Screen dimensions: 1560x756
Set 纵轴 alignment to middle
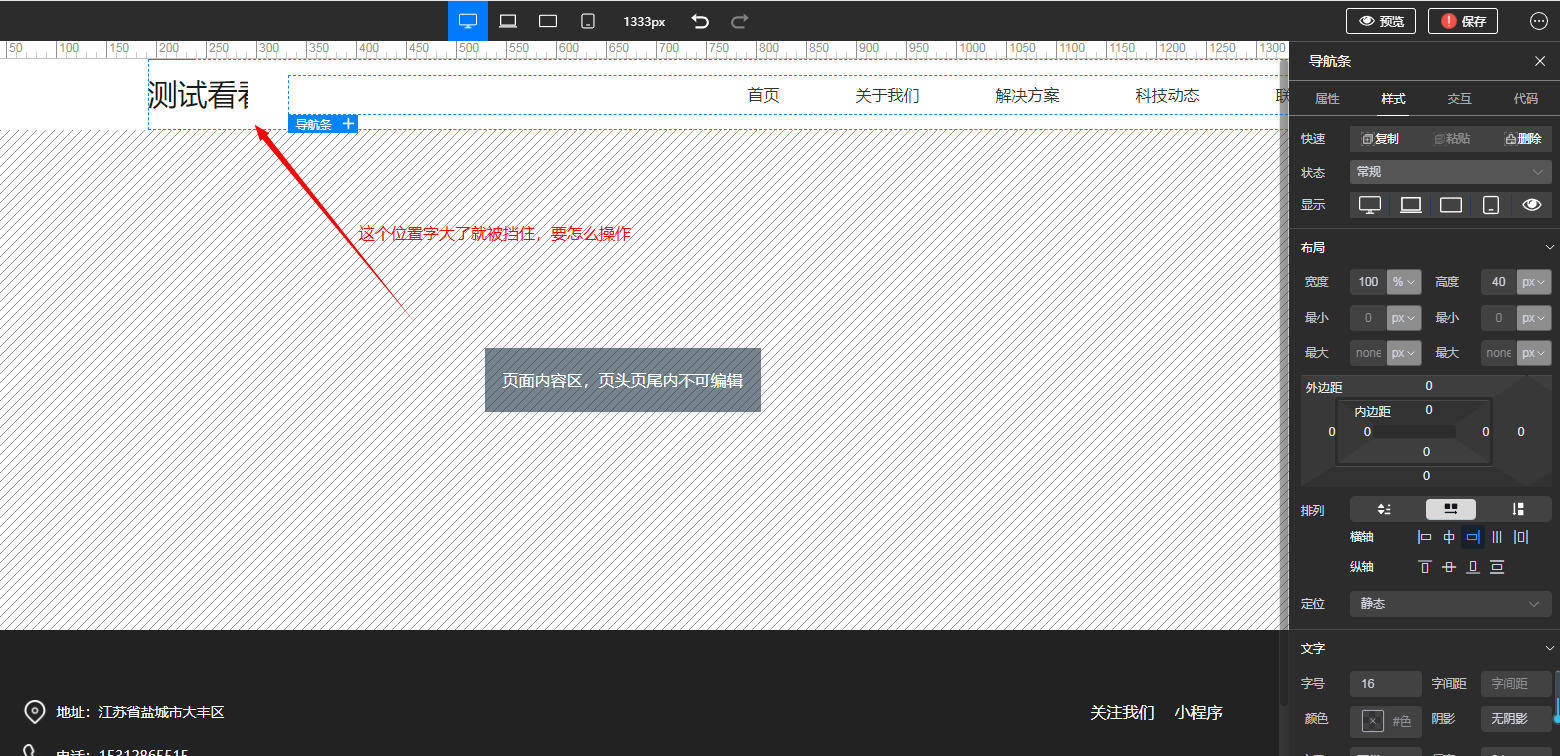(x=1449, y=567)
